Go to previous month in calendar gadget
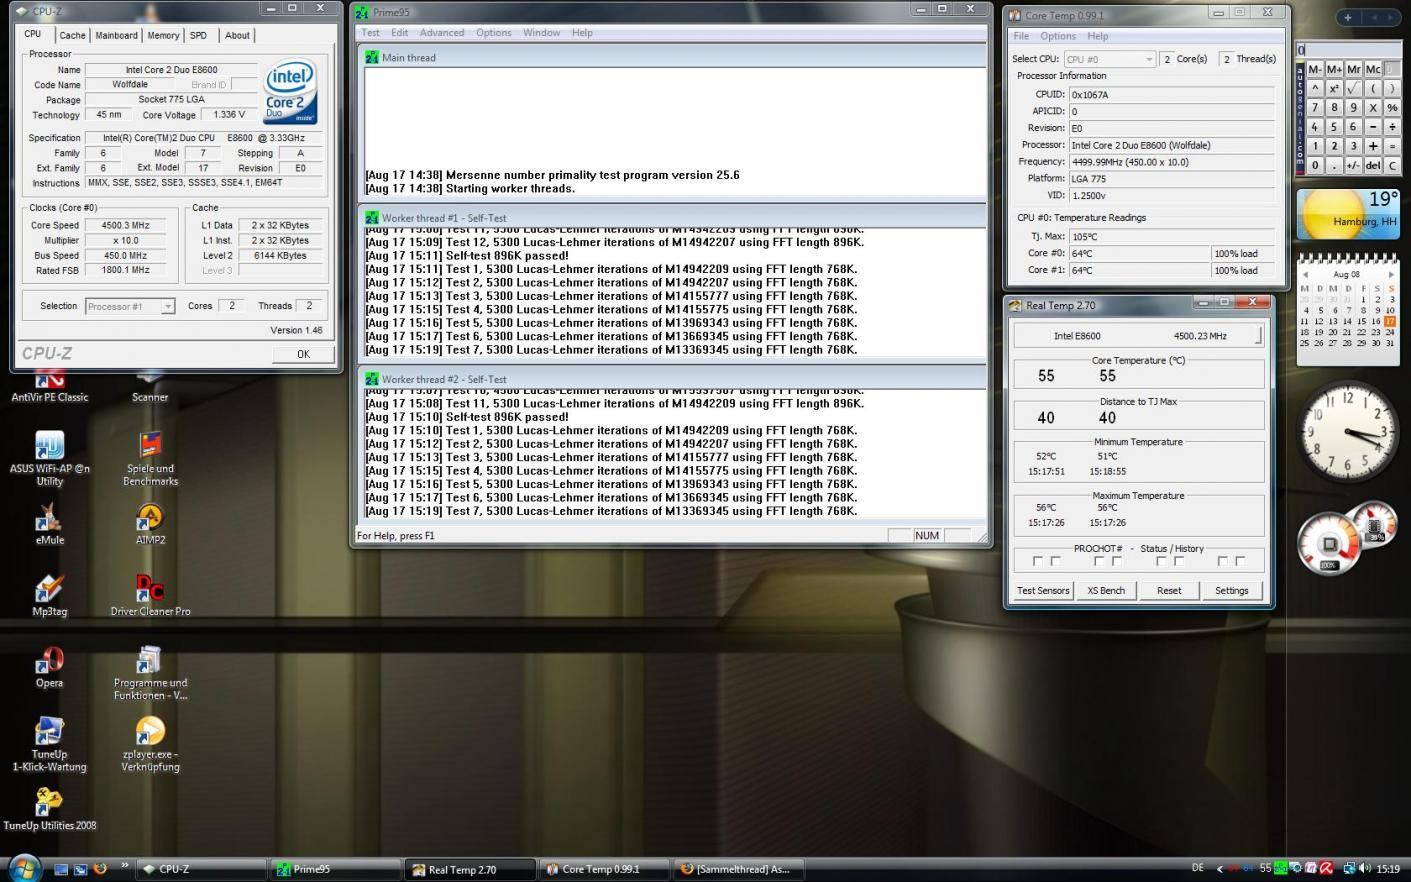This screenshot has width=1411, height=882. tap(1305, 274)
